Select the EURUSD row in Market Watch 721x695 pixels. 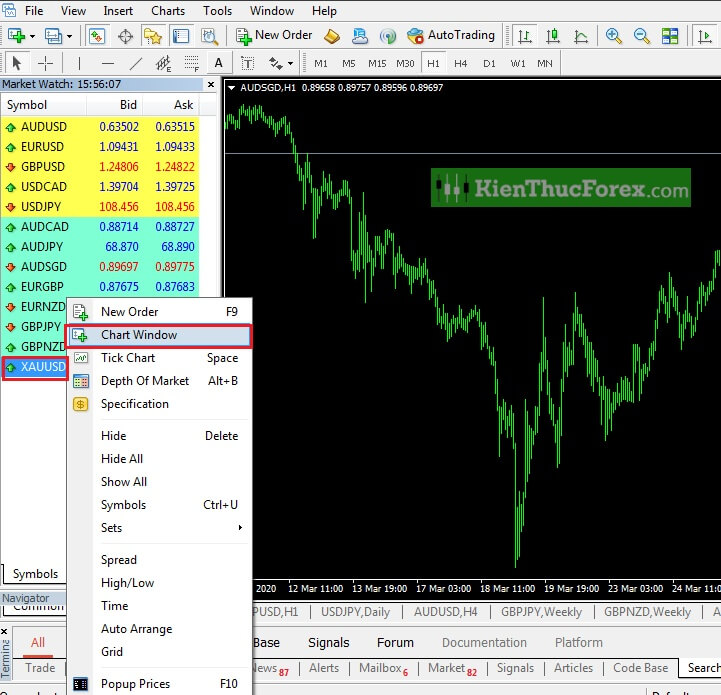pos(100,147)
